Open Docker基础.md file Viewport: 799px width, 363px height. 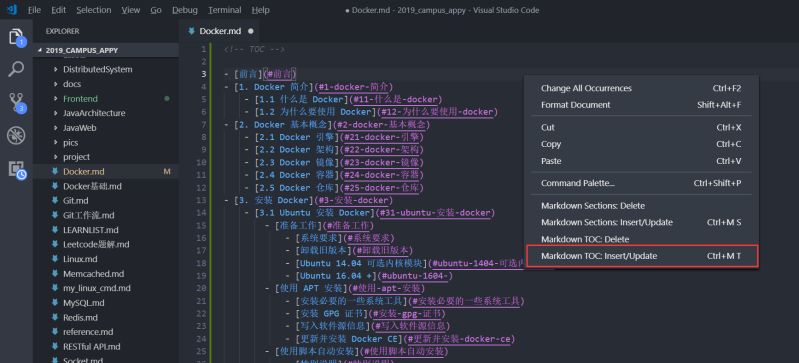(106, 187)
